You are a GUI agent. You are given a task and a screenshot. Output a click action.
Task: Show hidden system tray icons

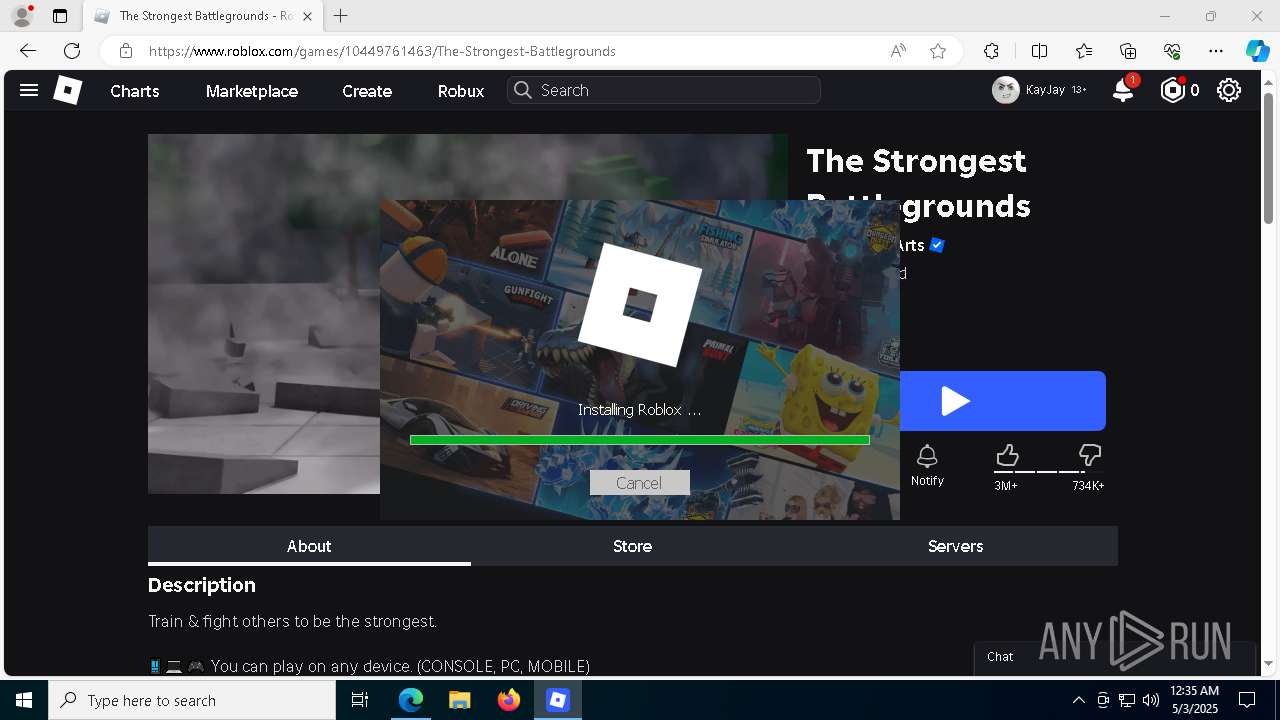click(1078, 700)
